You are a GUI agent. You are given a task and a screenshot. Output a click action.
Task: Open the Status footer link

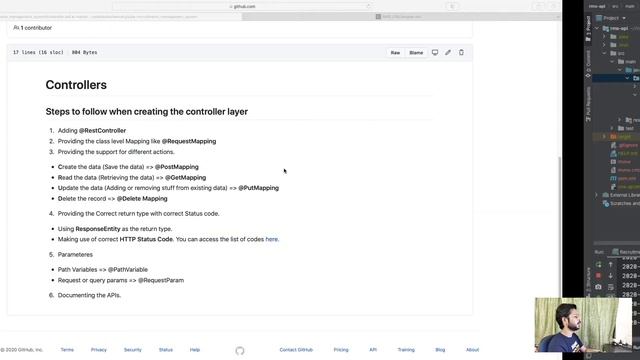[x=166, y=350]
